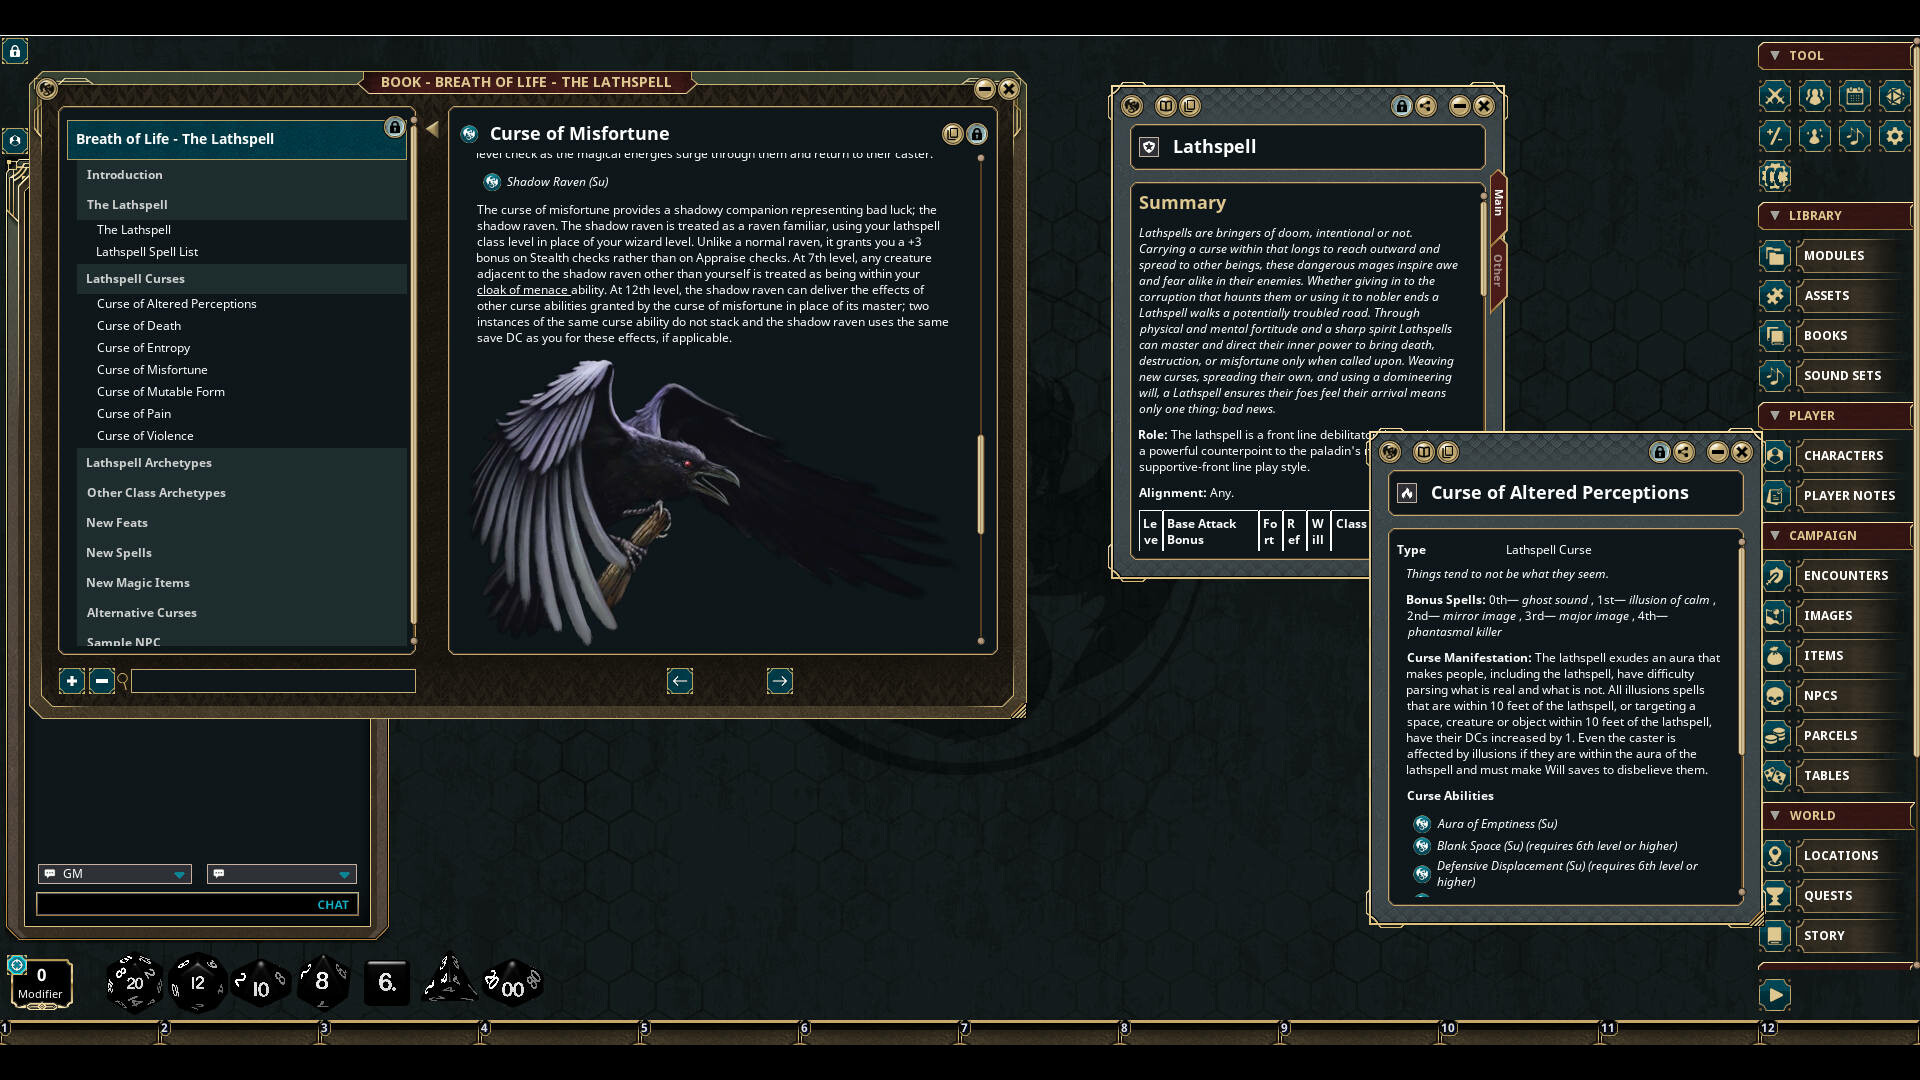Collapse the CAMPAIGN section header
The height and width of the screenshot is (1080, 1920).
pos(1776,535)
